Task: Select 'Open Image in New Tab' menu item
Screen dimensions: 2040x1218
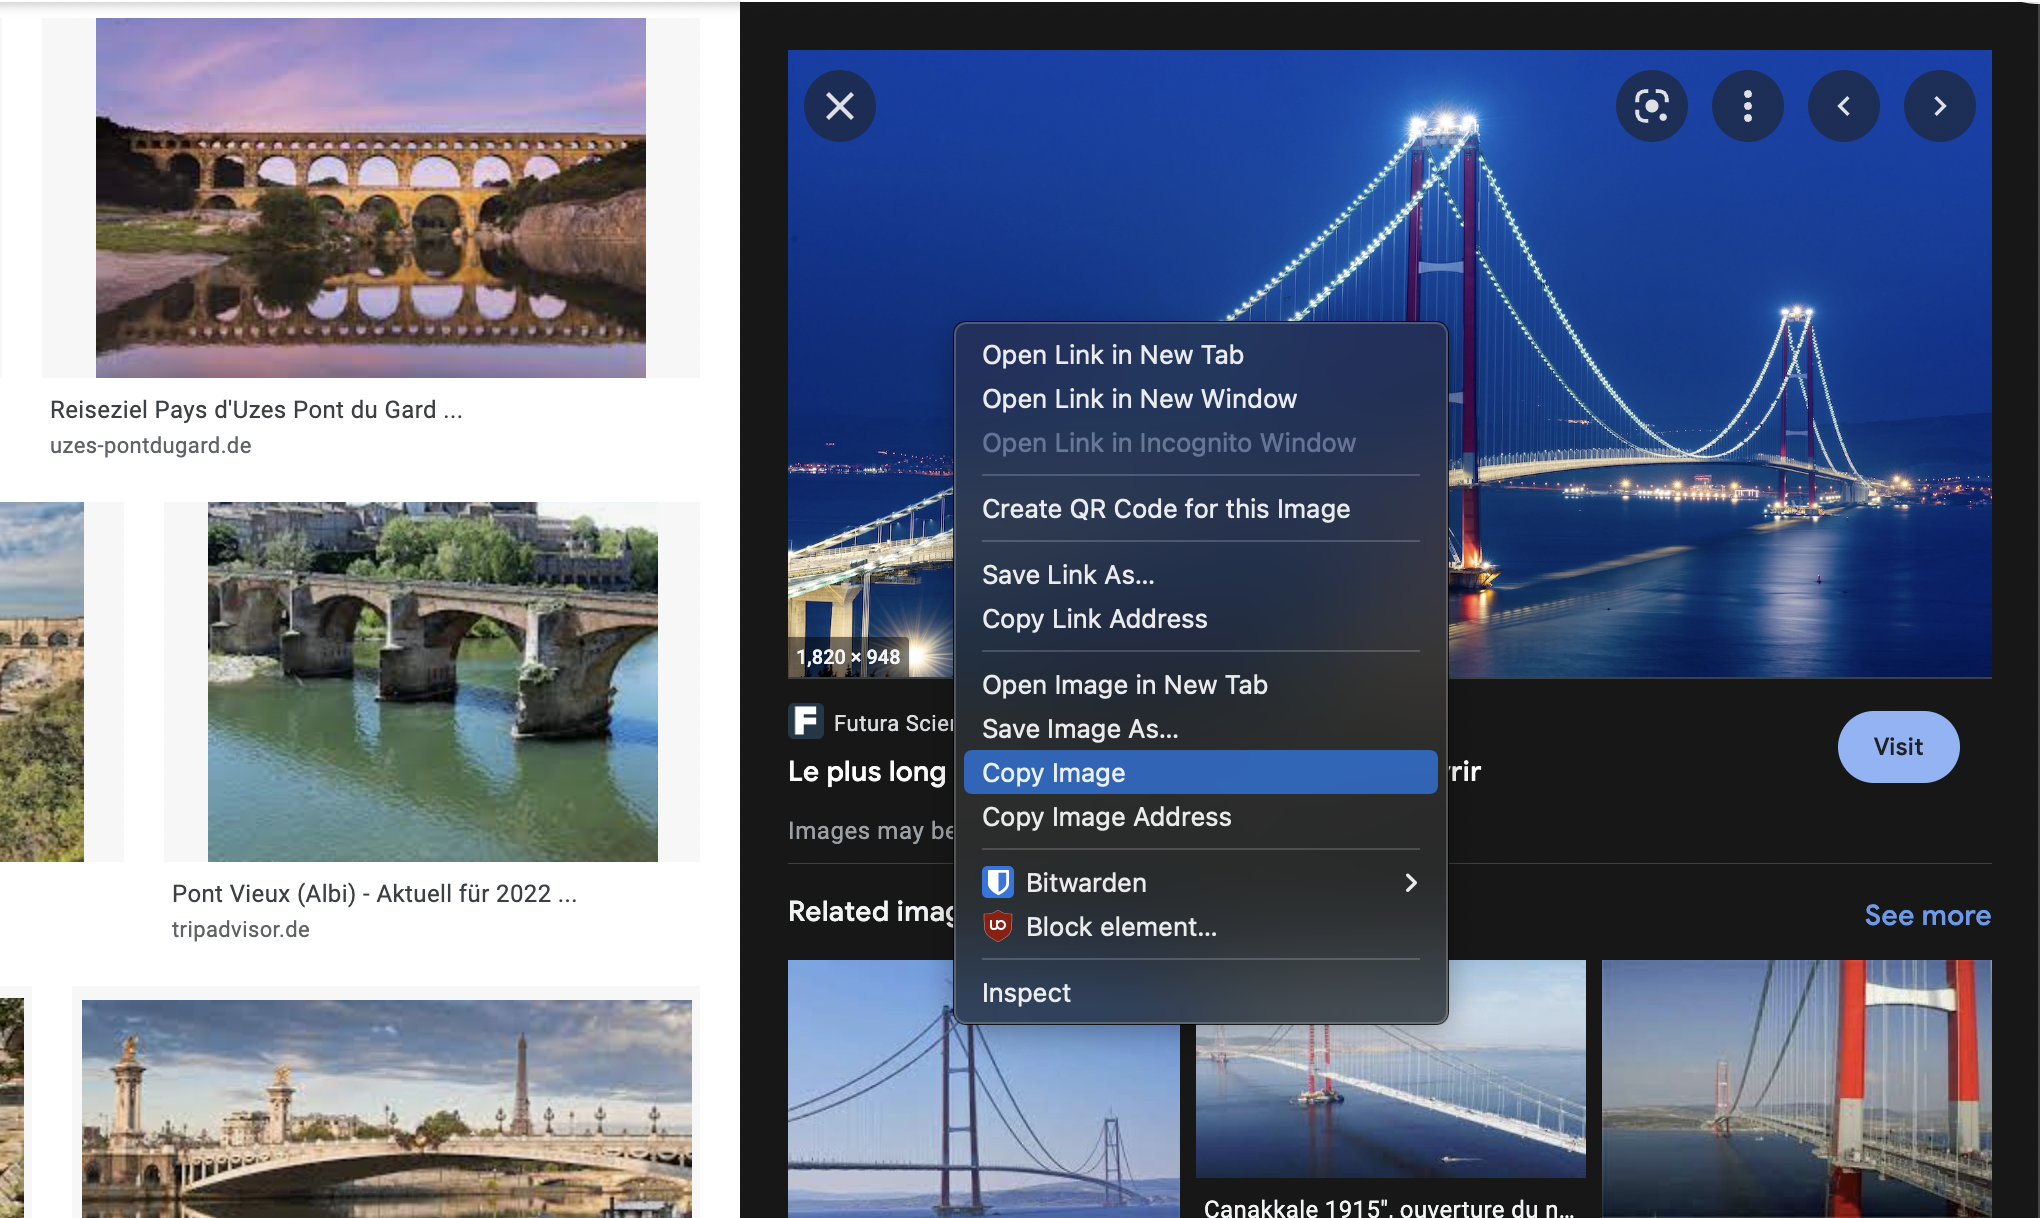Action: click(x=1124, y=684)
